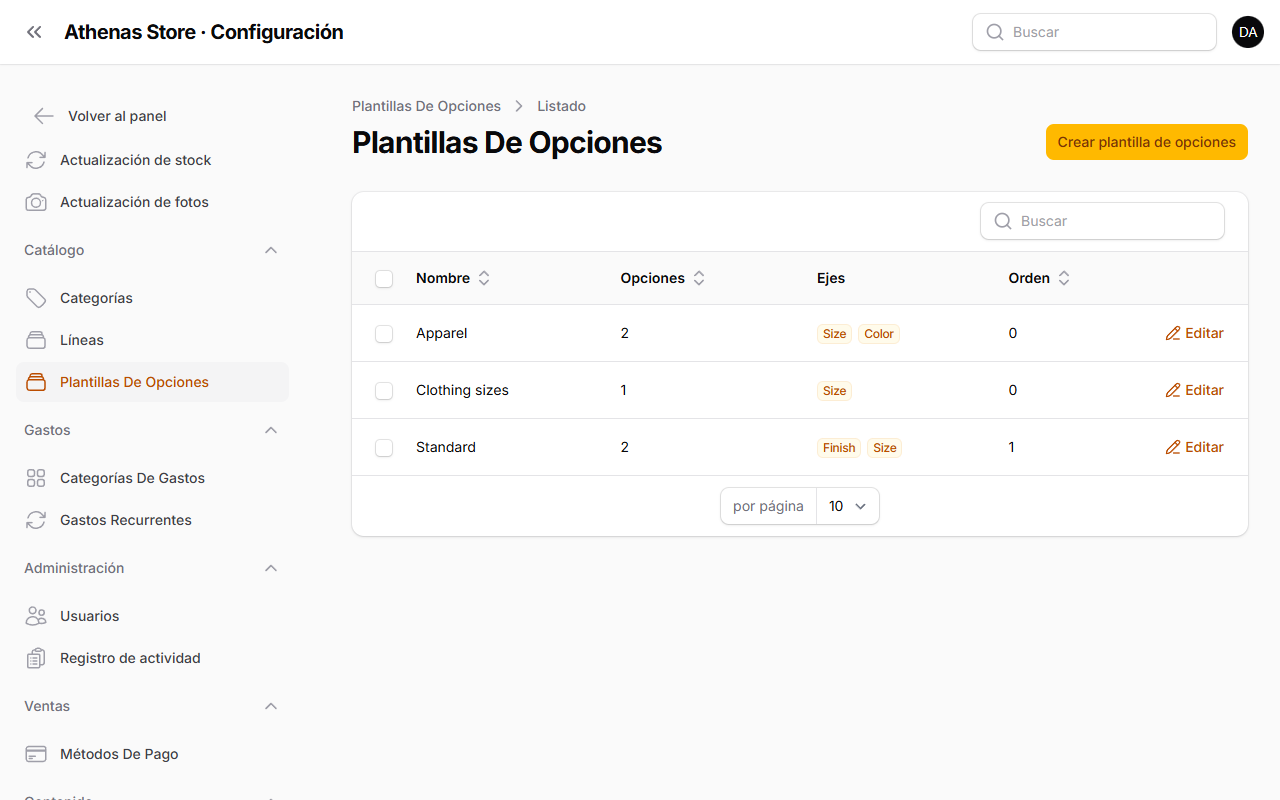Click the breadcrumb chevron separator

[519, 106]
